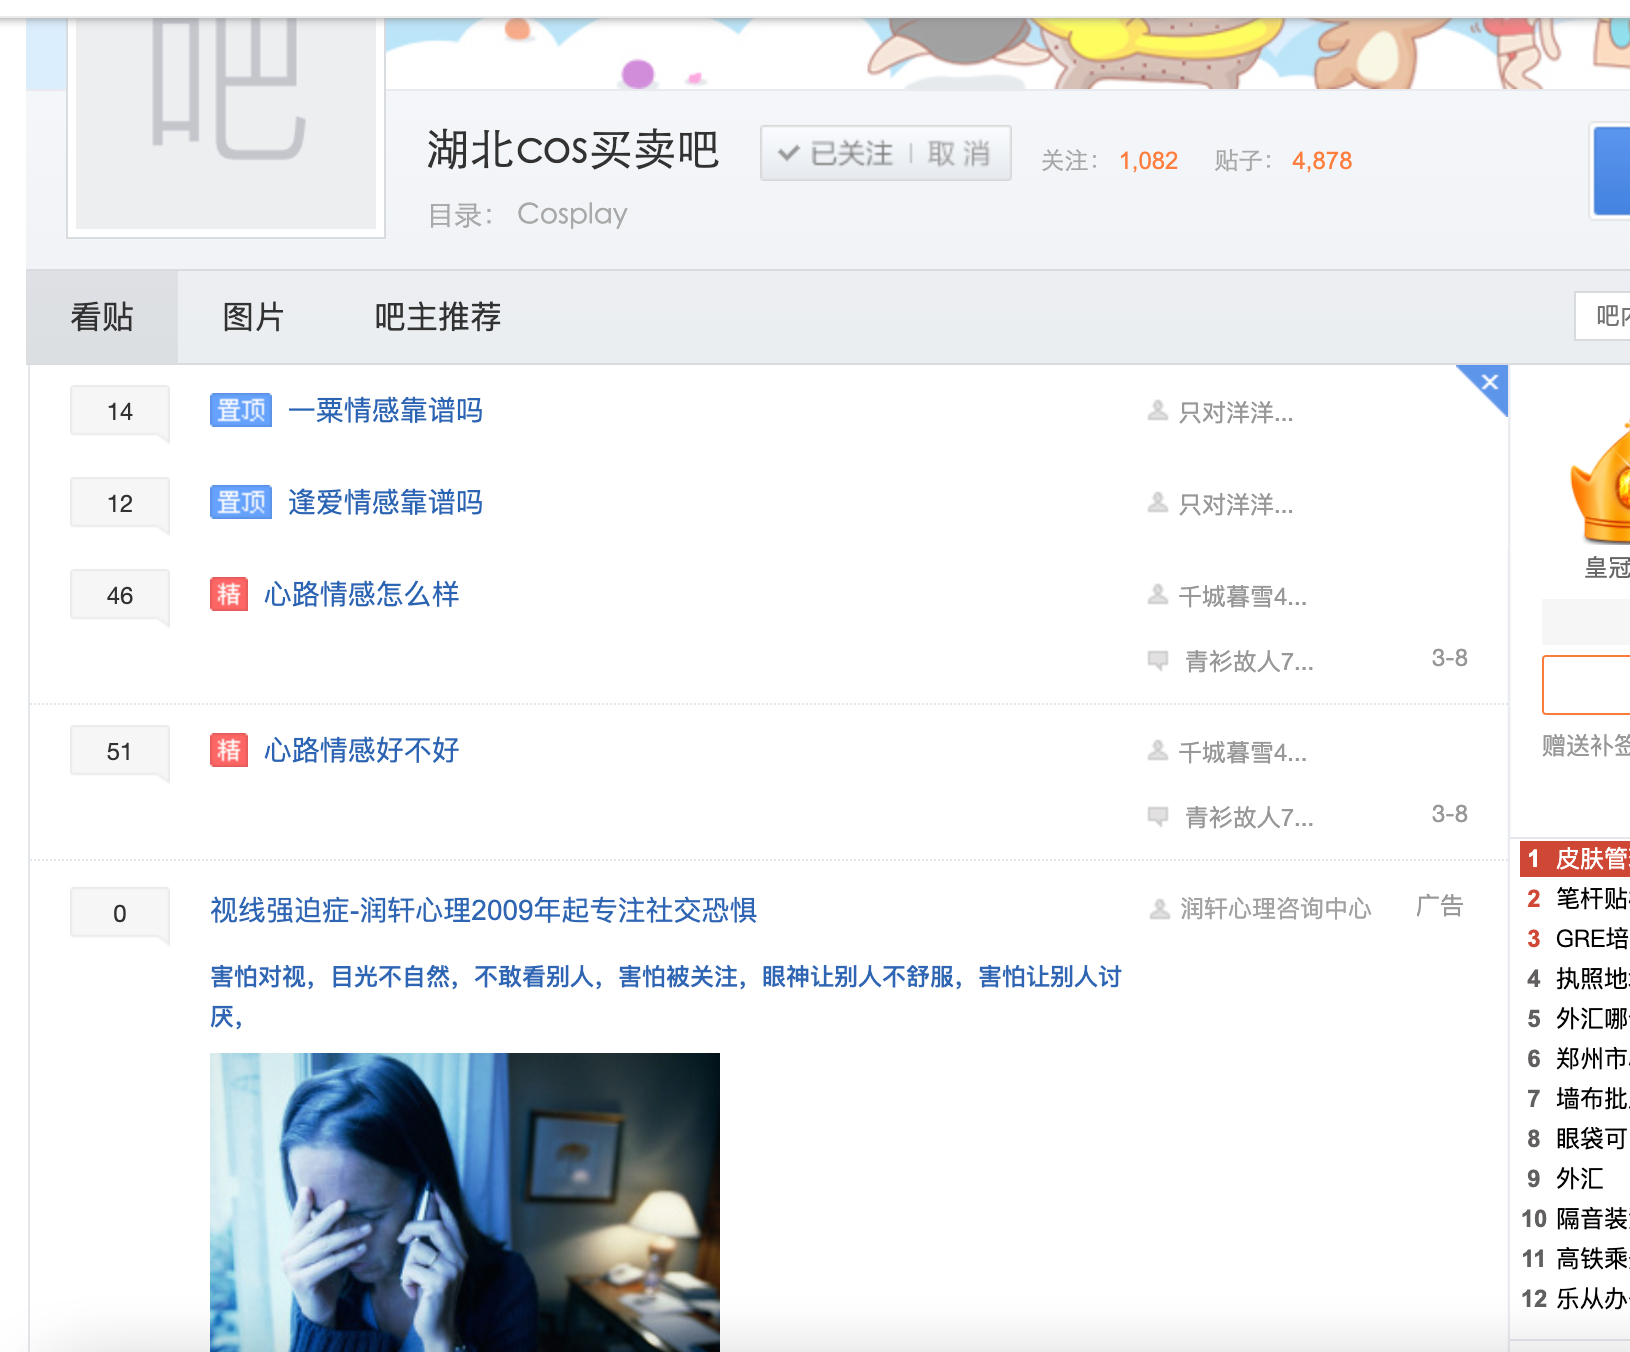This screenshot has width=1630, height=1352.
Task: Open ad post 视线强迫症-润轩心理 title
Action: [483, 910]
